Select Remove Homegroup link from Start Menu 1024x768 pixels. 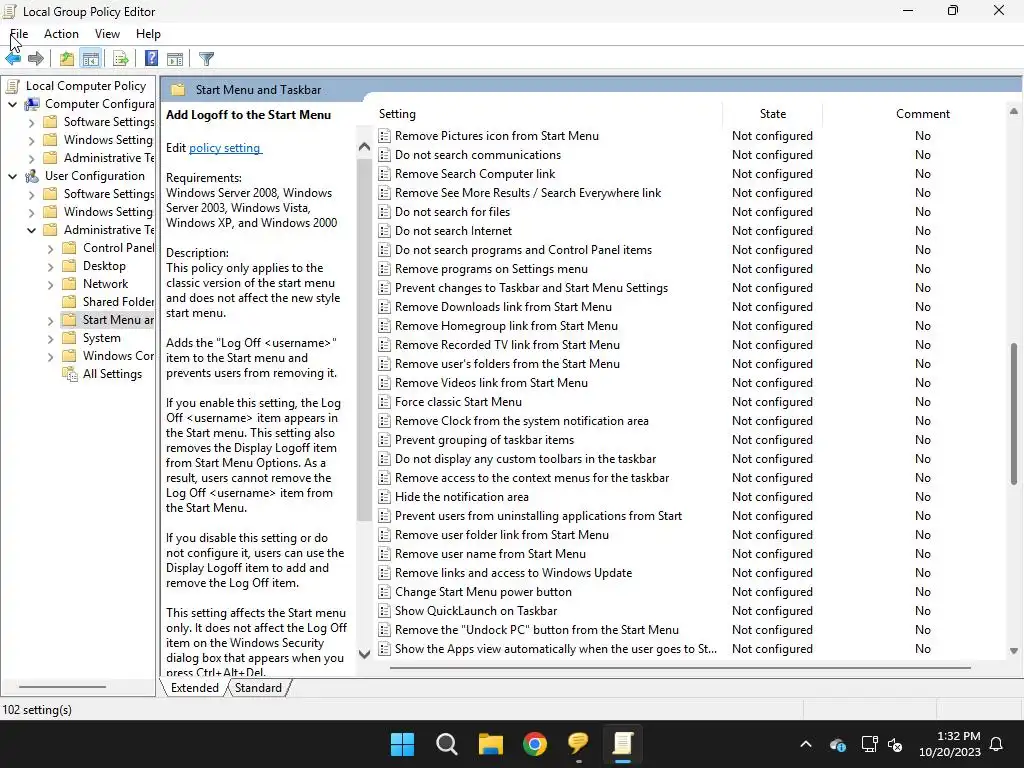[x=506, y=326]
